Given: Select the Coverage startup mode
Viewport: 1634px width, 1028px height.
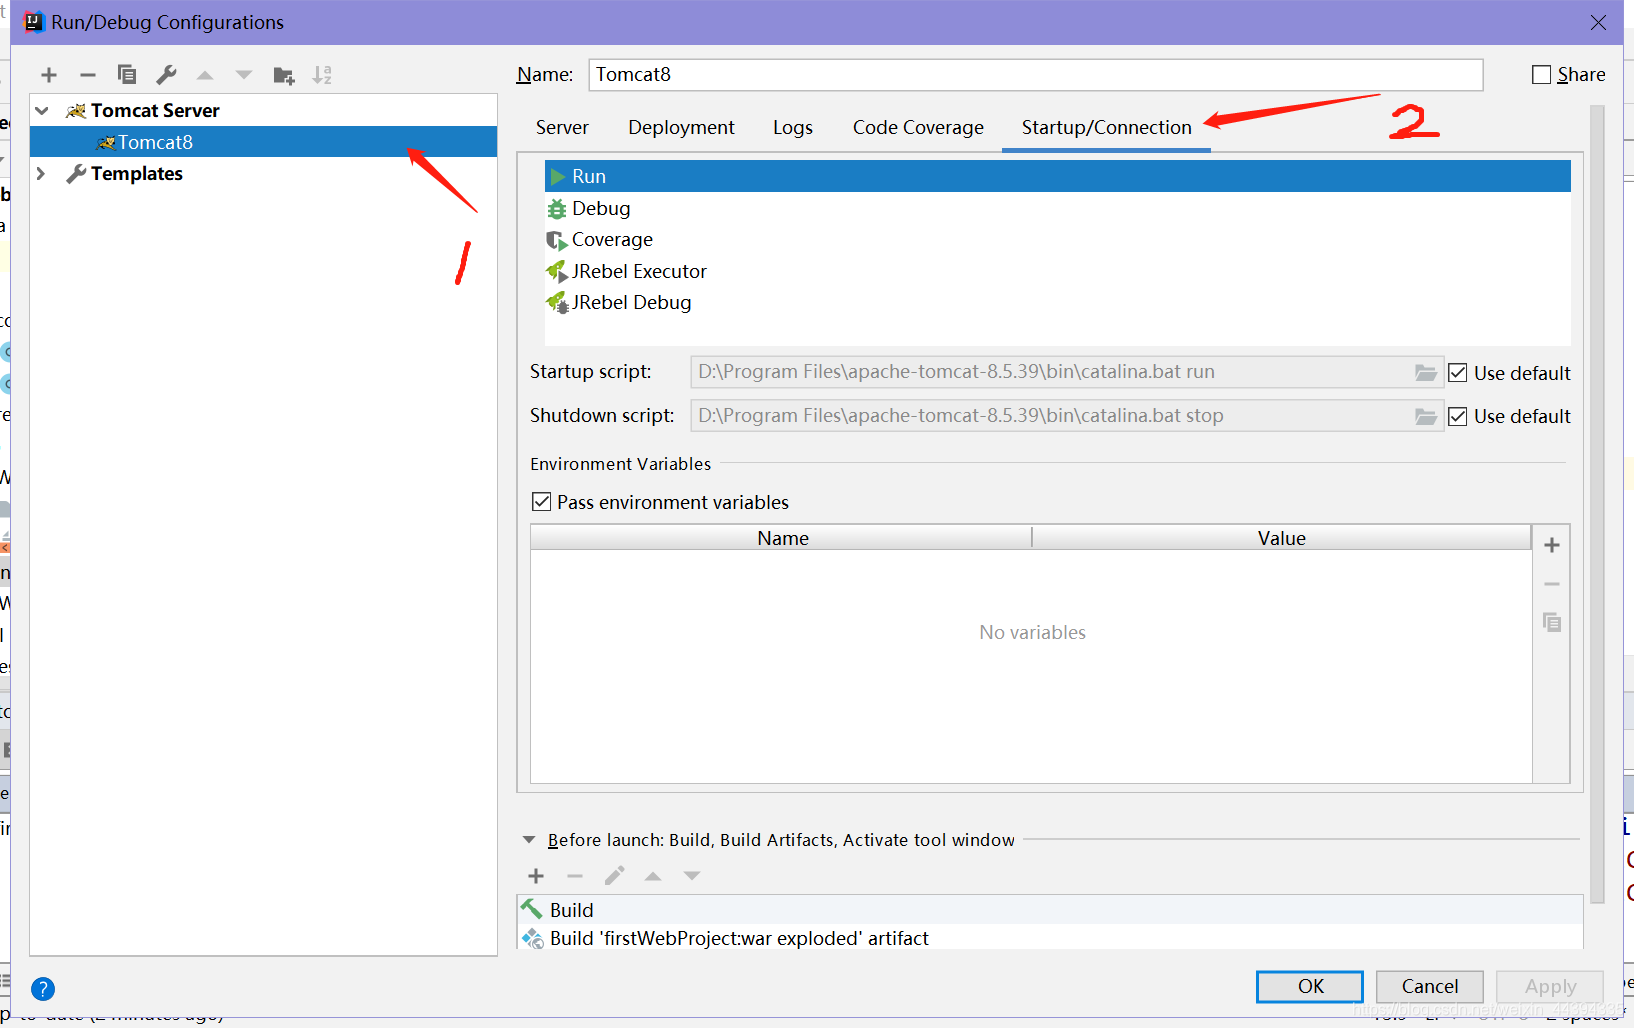Looking at the screenshot, I should 1058,239.
